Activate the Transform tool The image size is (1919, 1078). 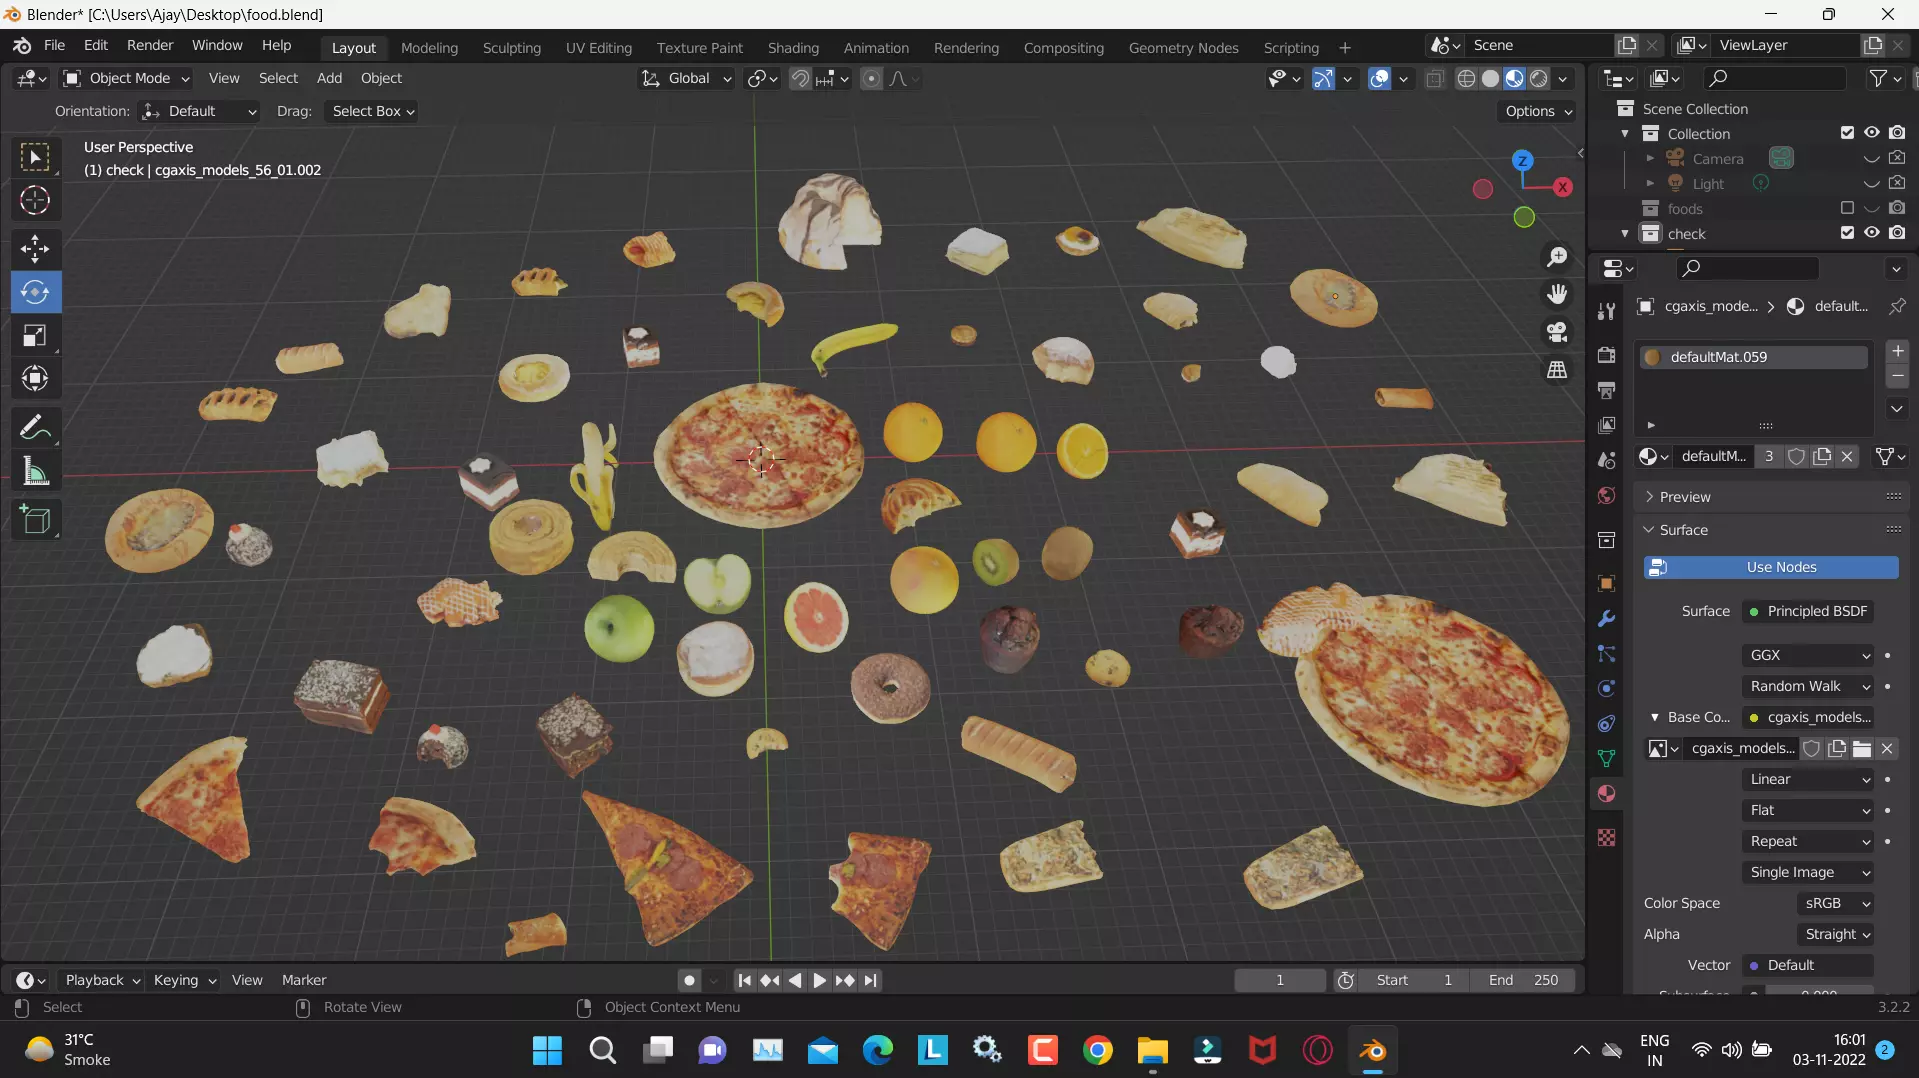pyautogui.click(x=35, y=378)
